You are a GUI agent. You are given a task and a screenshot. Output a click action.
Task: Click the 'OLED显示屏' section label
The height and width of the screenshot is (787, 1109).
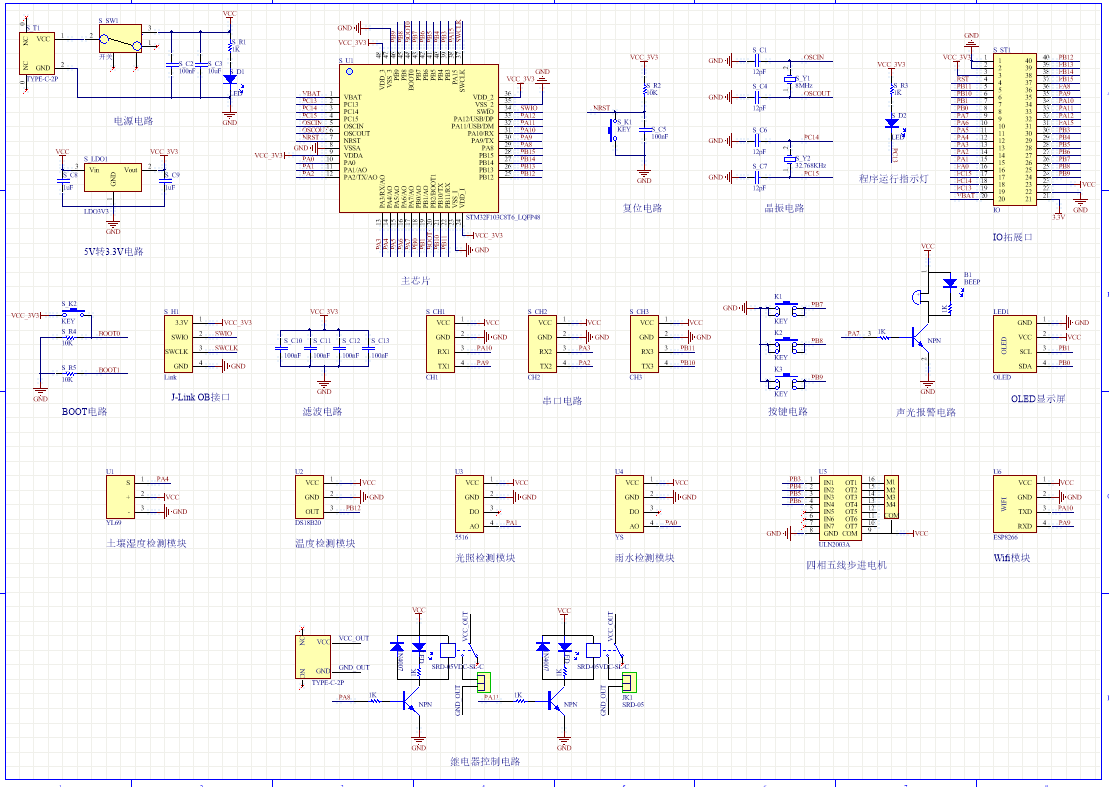[1038, 399]
